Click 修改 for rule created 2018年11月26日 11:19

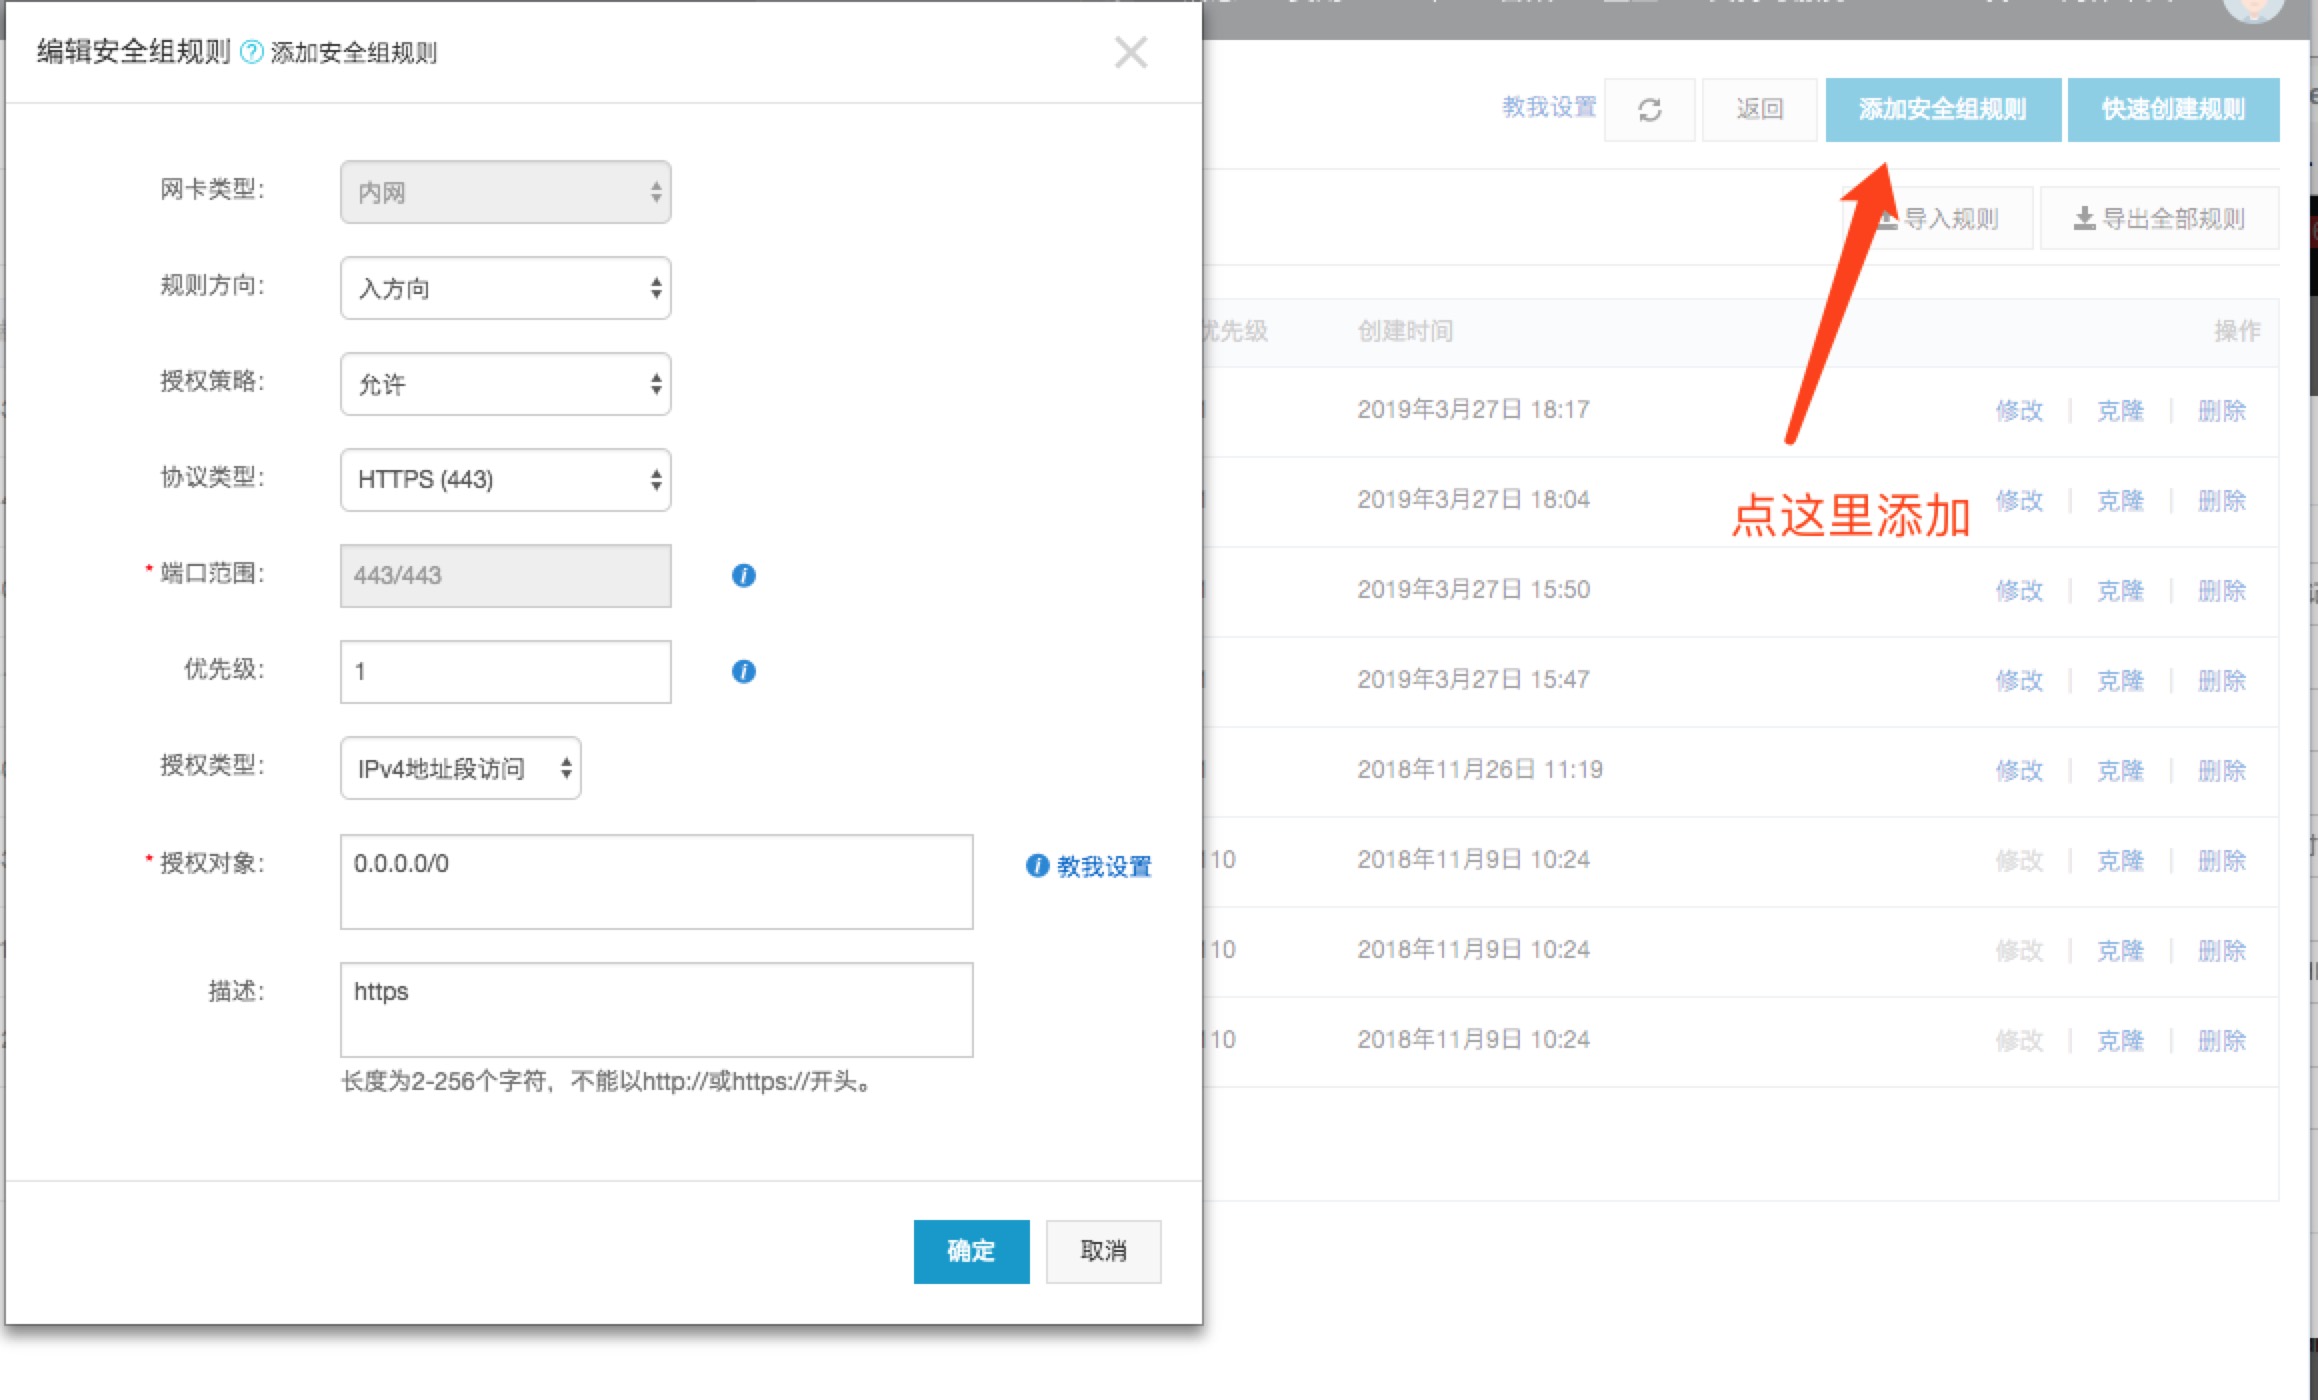pyautogui.click(x=2019, y=770)
